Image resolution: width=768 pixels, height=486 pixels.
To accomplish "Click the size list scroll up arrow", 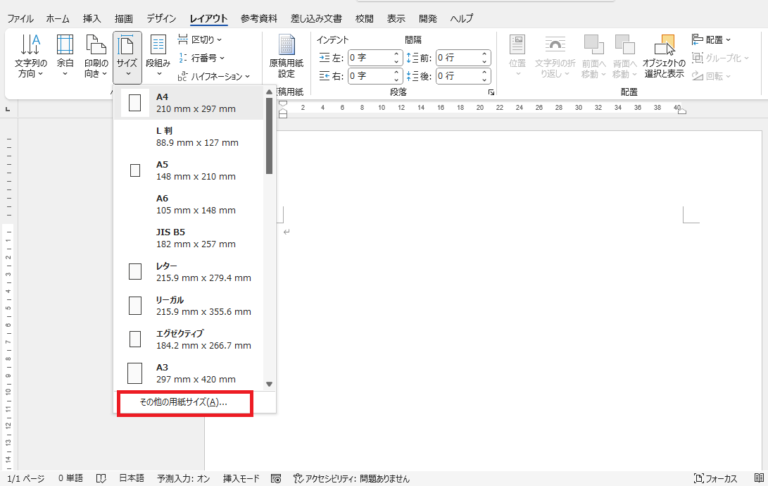I will click(269, 92).
